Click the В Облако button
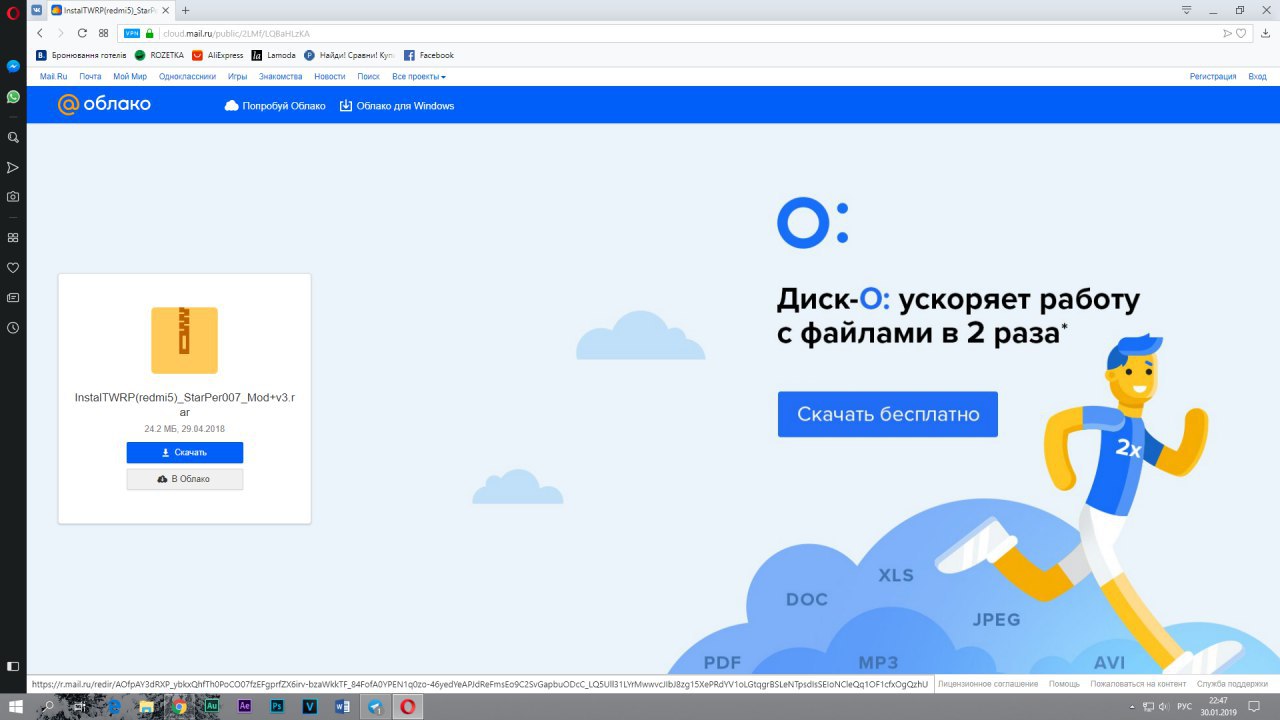 tap(184, 479)
